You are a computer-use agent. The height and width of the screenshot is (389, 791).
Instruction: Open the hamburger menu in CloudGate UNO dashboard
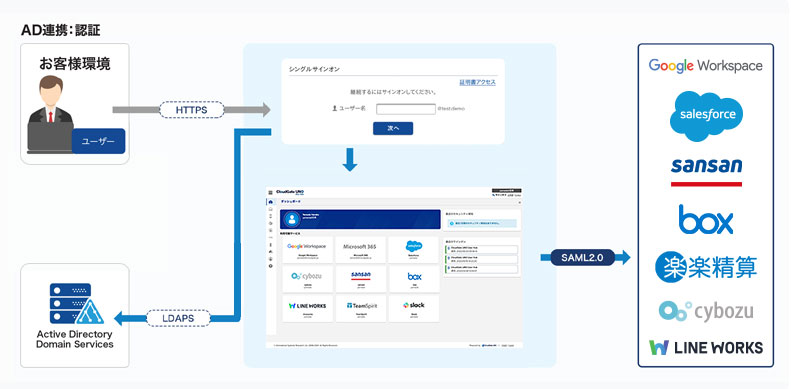click(270, 193)
